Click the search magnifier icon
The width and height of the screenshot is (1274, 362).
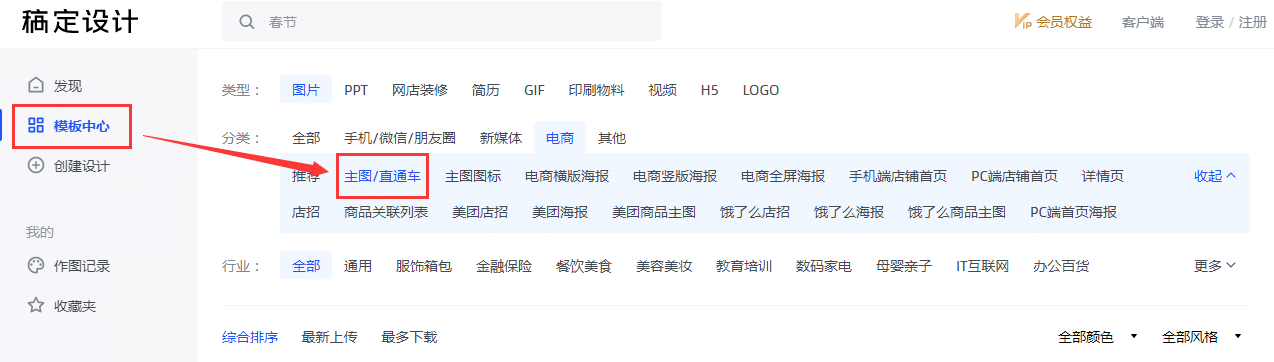pos(246,21)
